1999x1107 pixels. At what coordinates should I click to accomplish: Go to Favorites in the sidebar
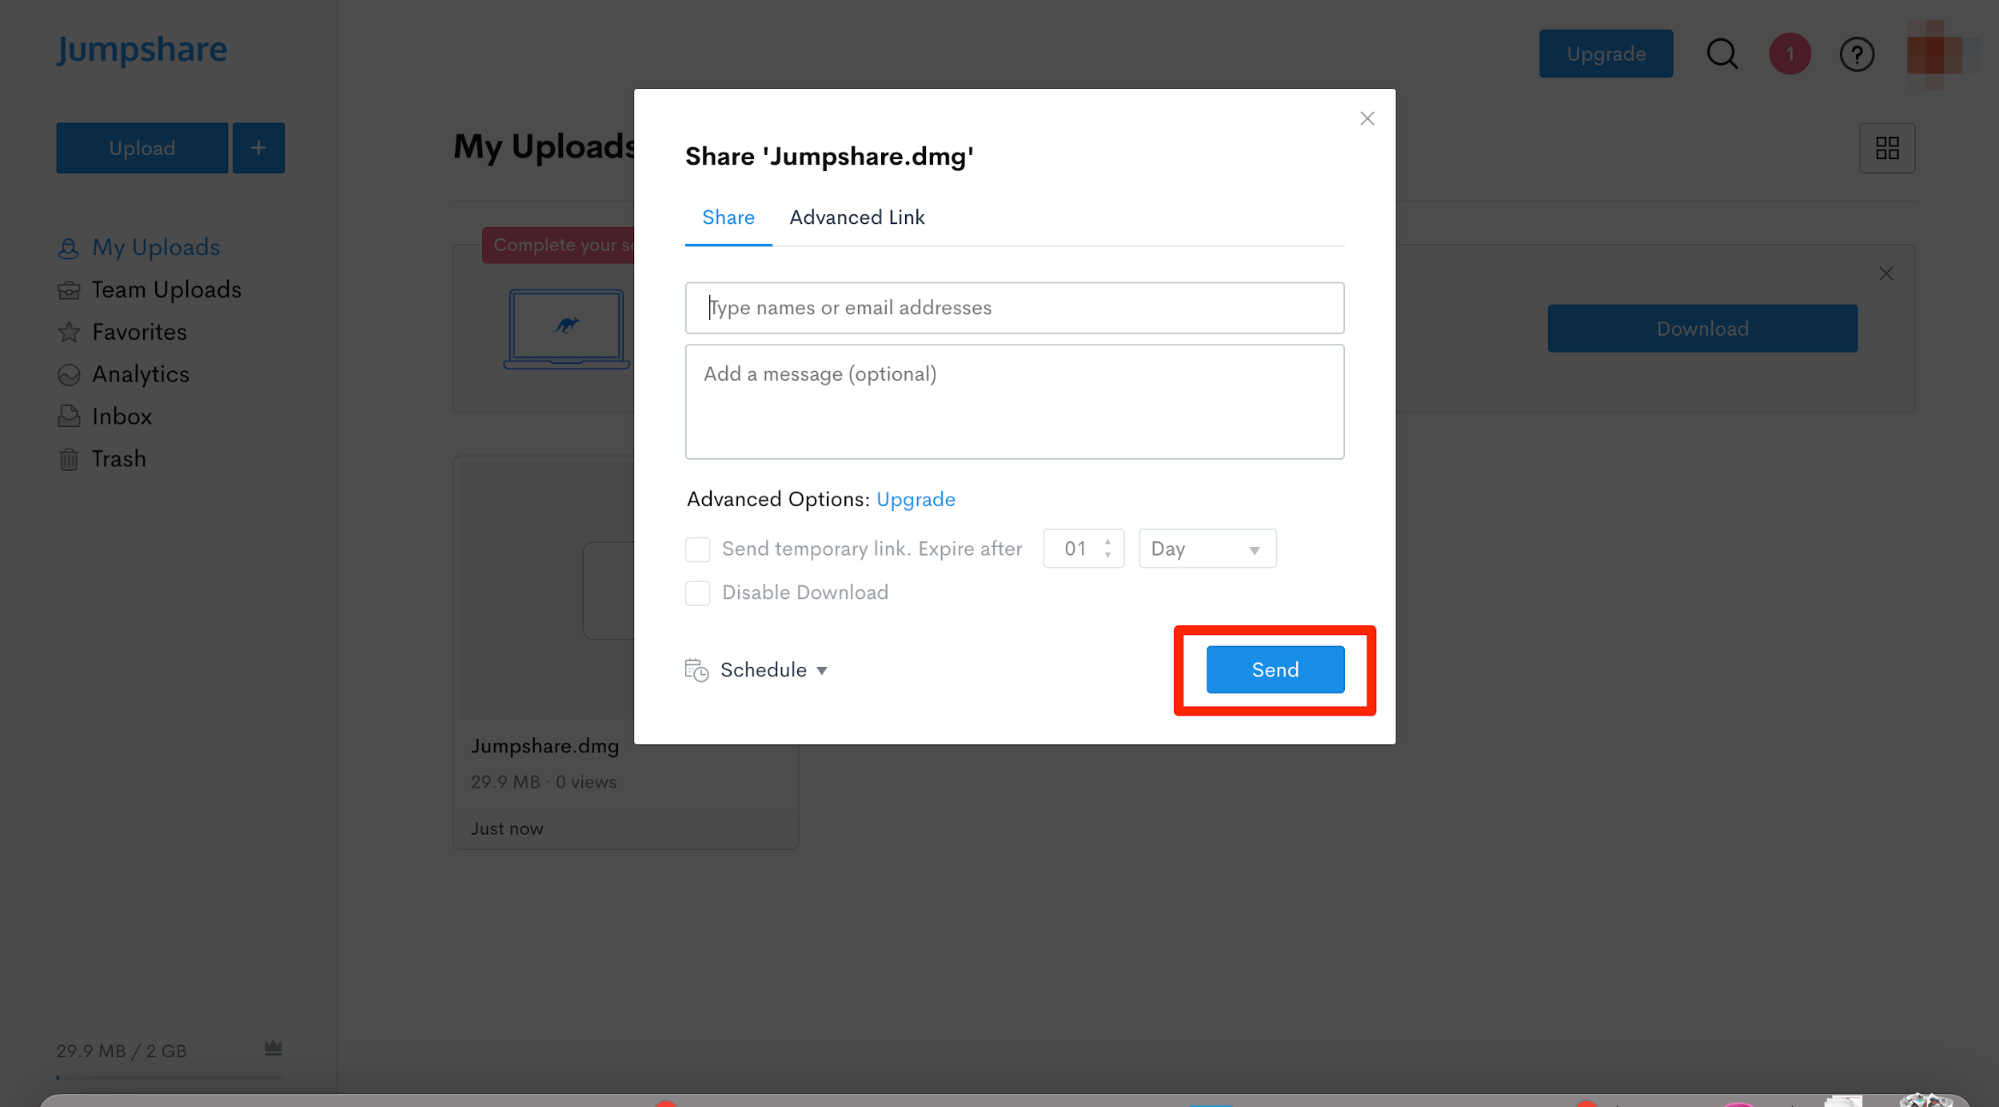[139, 332]
